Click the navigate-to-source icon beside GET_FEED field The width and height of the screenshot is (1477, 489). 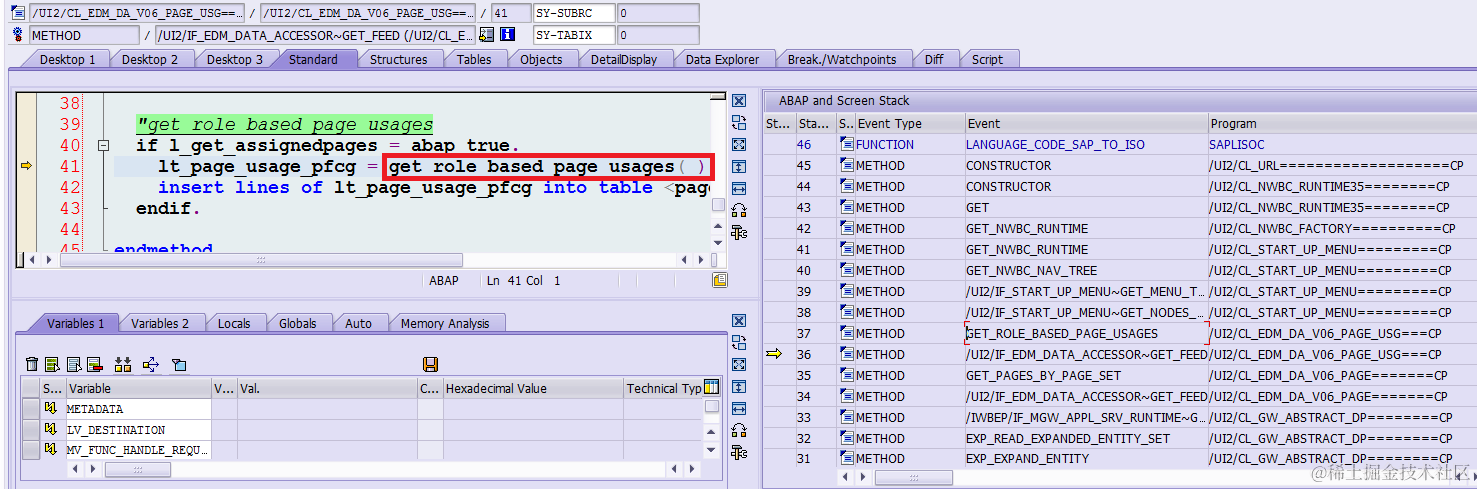point(487,35)
